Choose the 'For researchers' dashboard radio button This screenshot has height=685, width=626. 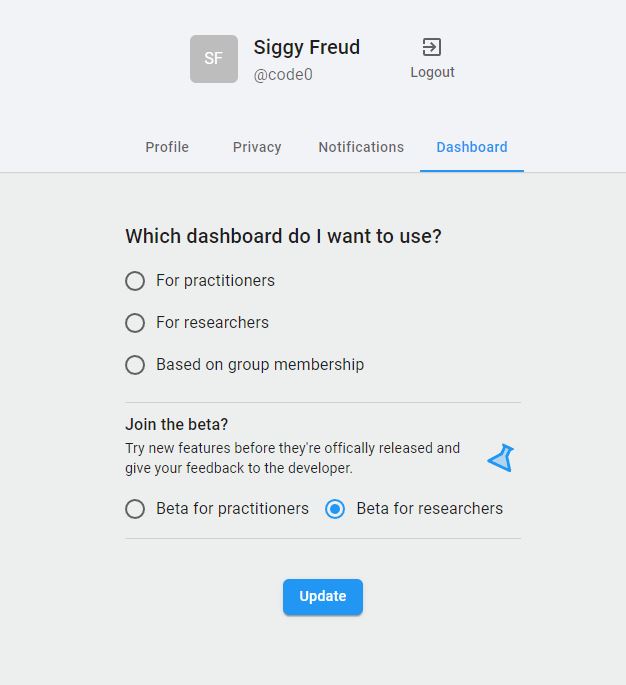(135, 323)
